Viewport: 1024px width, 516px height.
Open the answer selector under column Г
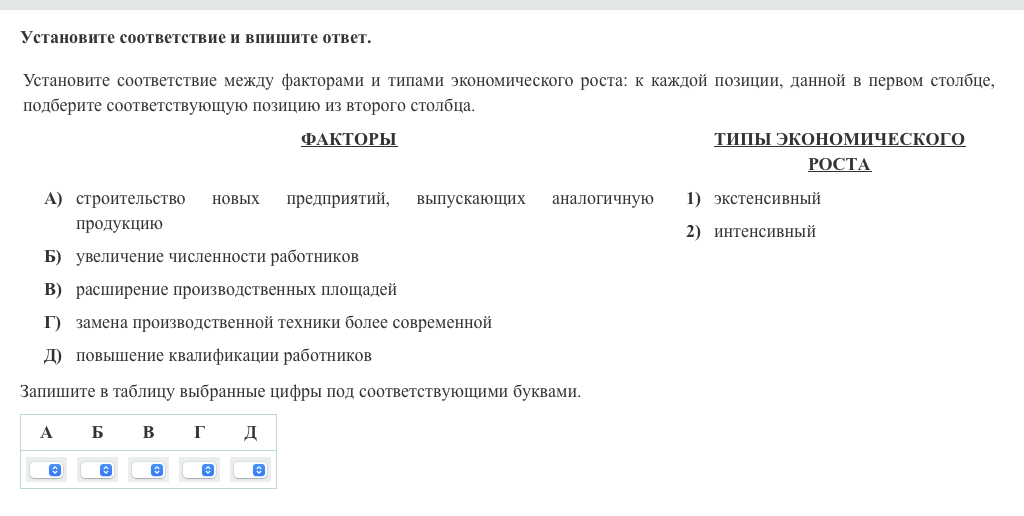pyautogui.click(x=199, y=469)
